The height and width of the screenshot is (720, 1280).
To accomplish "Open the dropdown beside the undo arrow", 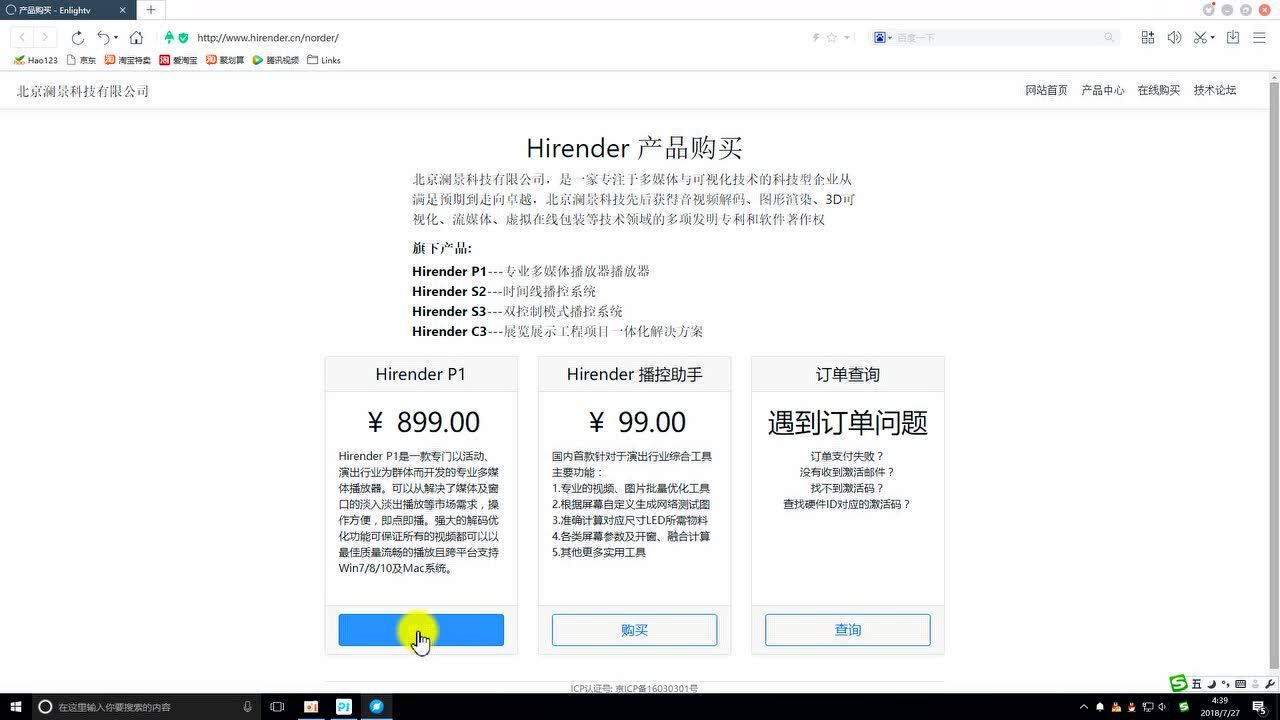I will tap(116, 38).
